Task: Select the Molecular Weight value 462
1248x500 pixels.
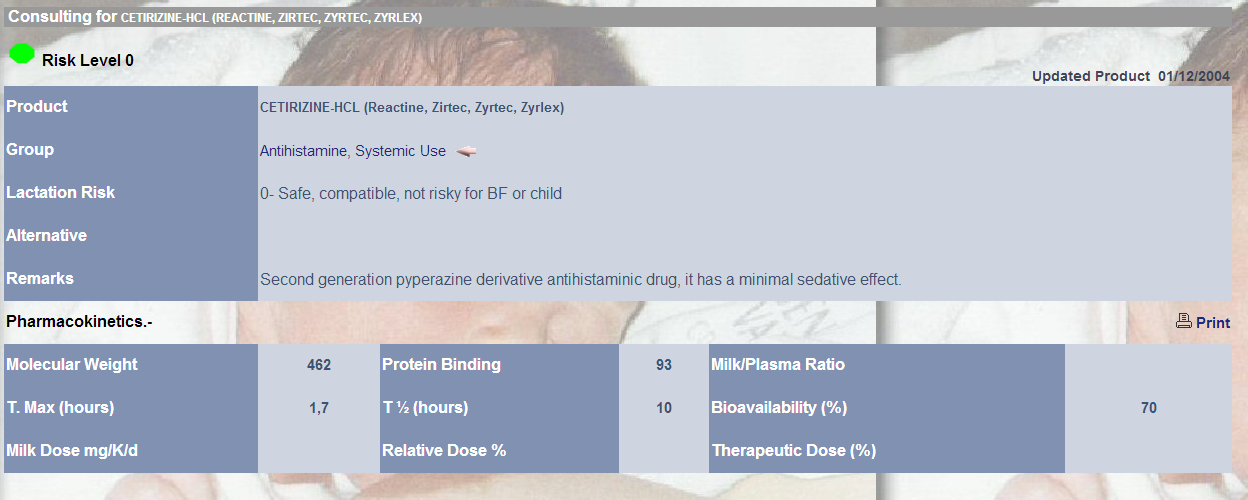Action: pyautogui.click(x=319, y=365)
